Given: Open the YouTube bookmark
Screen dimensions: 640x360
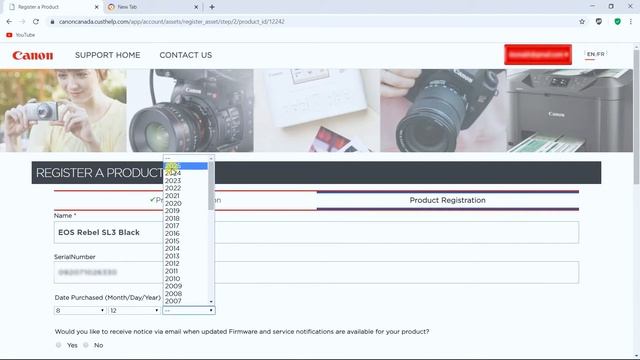Looking at the screenshot, I should (x=20, y=35).
